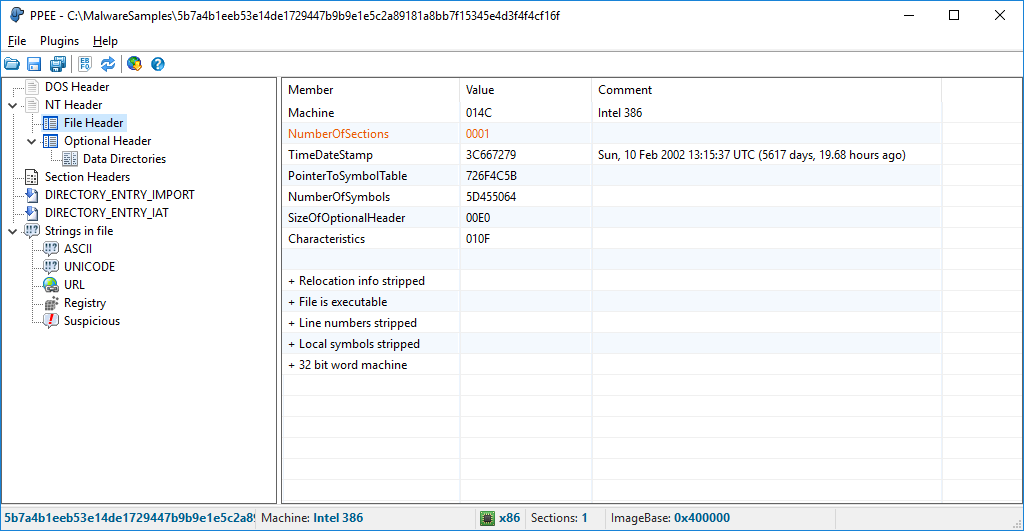Click the Strings in file bubble icon
Screen dimensions: 1024x531
pos(31,231)
